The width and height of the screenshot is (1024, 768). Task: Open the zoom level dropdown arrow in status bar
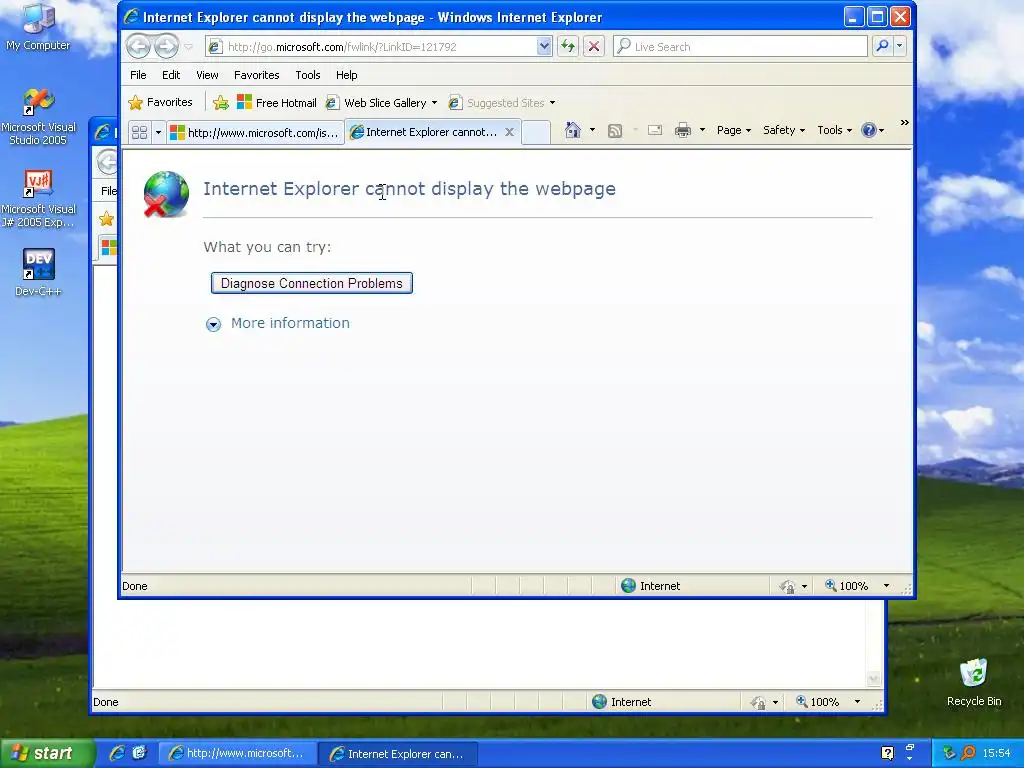tap(886, 586)
